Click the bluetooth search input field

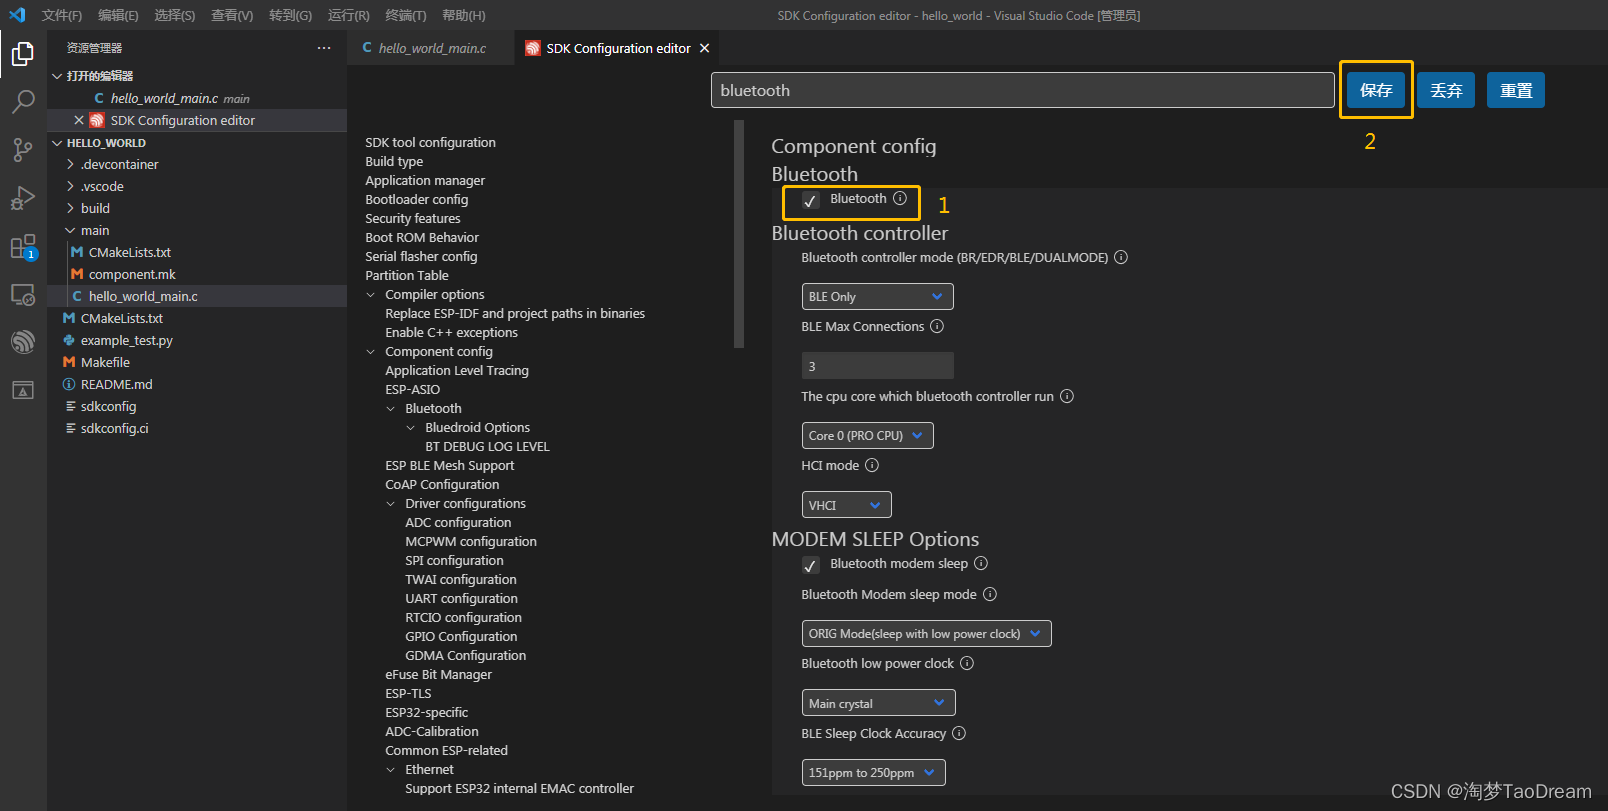(x=1022, y=90)
